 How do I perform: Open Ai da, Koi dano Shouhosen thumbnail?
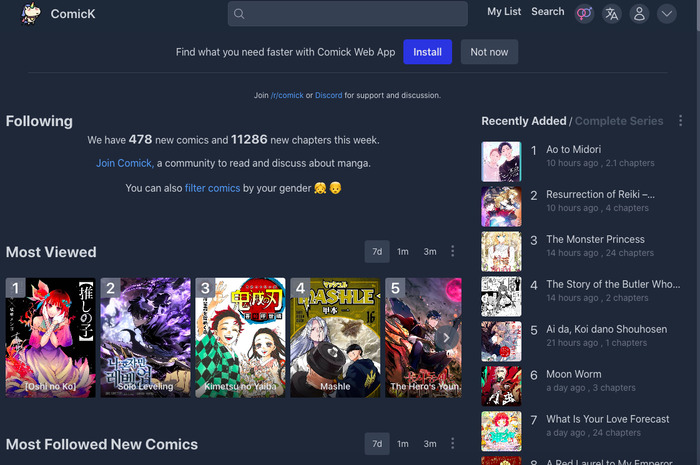tap(501, 341)
